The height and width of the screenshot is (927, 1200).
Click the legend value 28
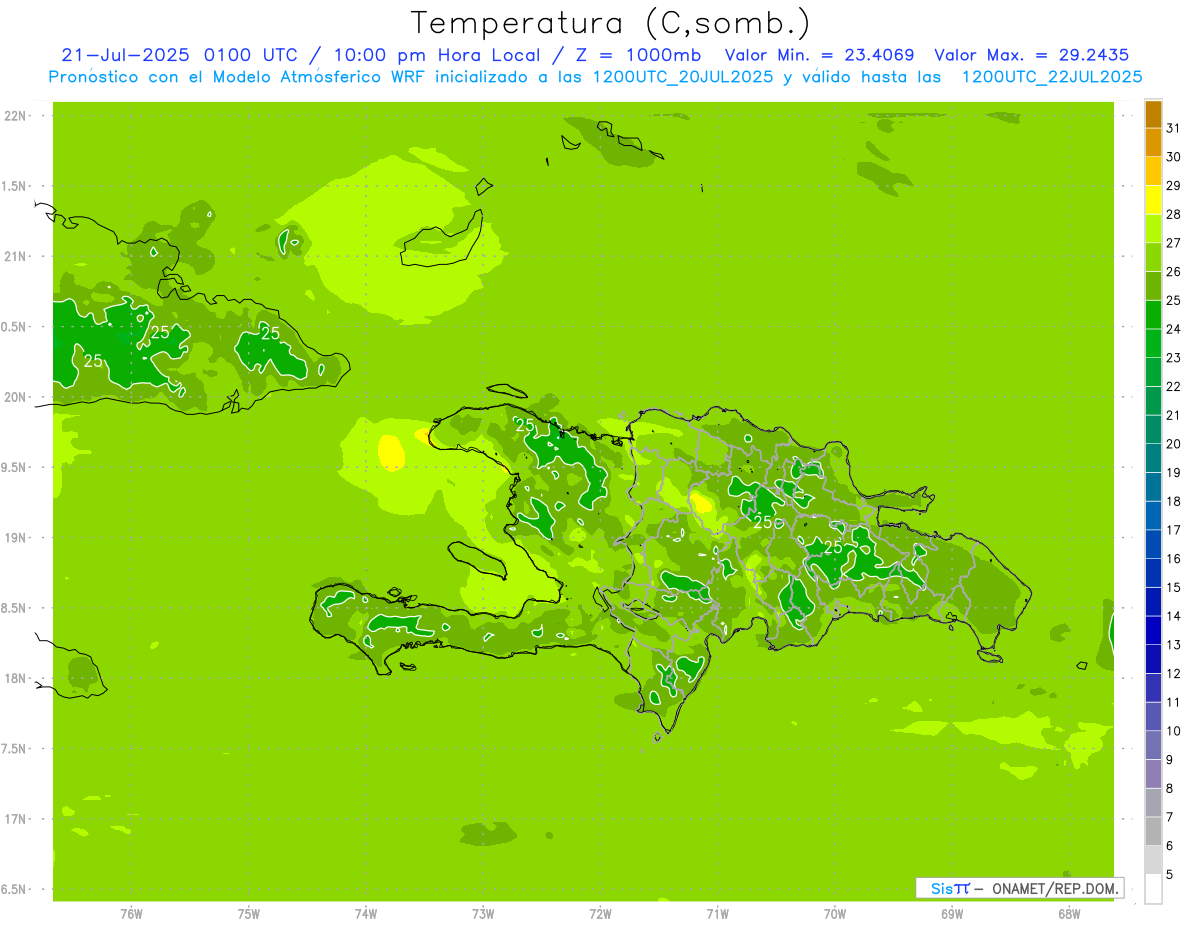coord(1173,214)
